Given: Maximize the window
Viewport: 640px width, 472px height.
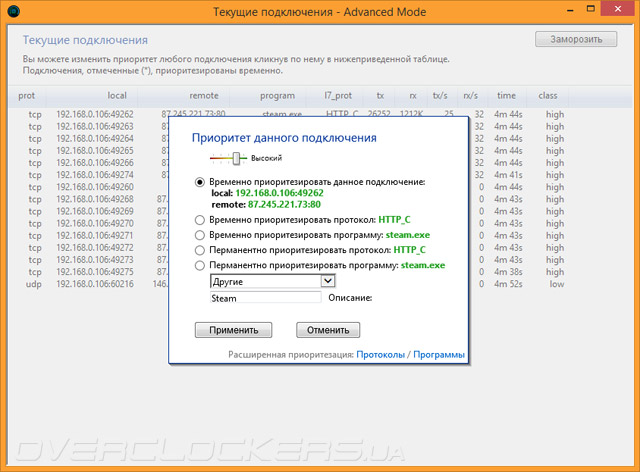Looking at the screenshot, I should point(591,9).
